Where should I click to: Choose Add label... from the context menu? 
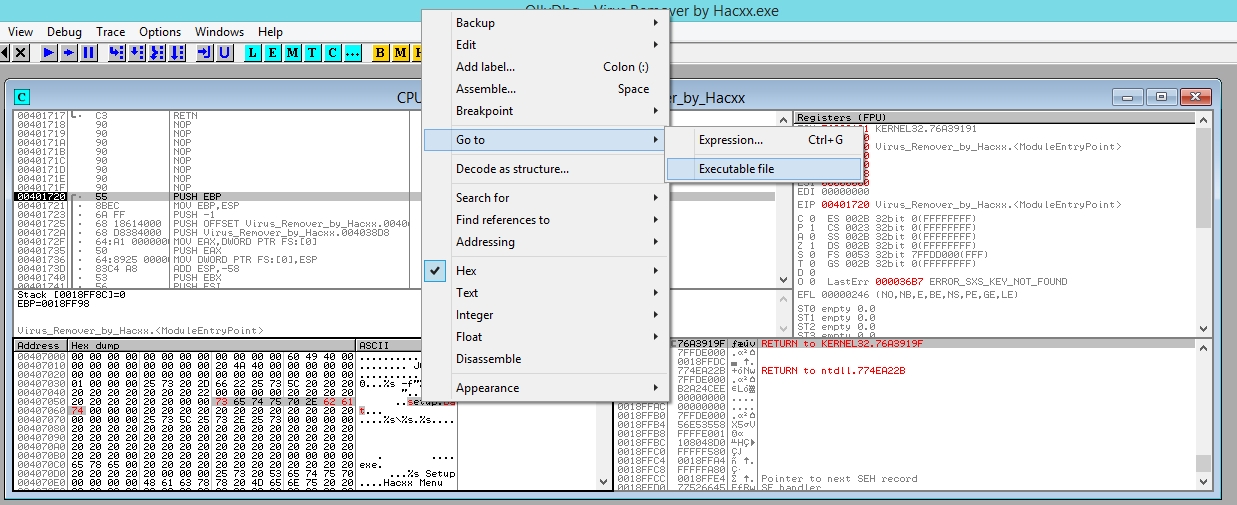pos(544,67)
